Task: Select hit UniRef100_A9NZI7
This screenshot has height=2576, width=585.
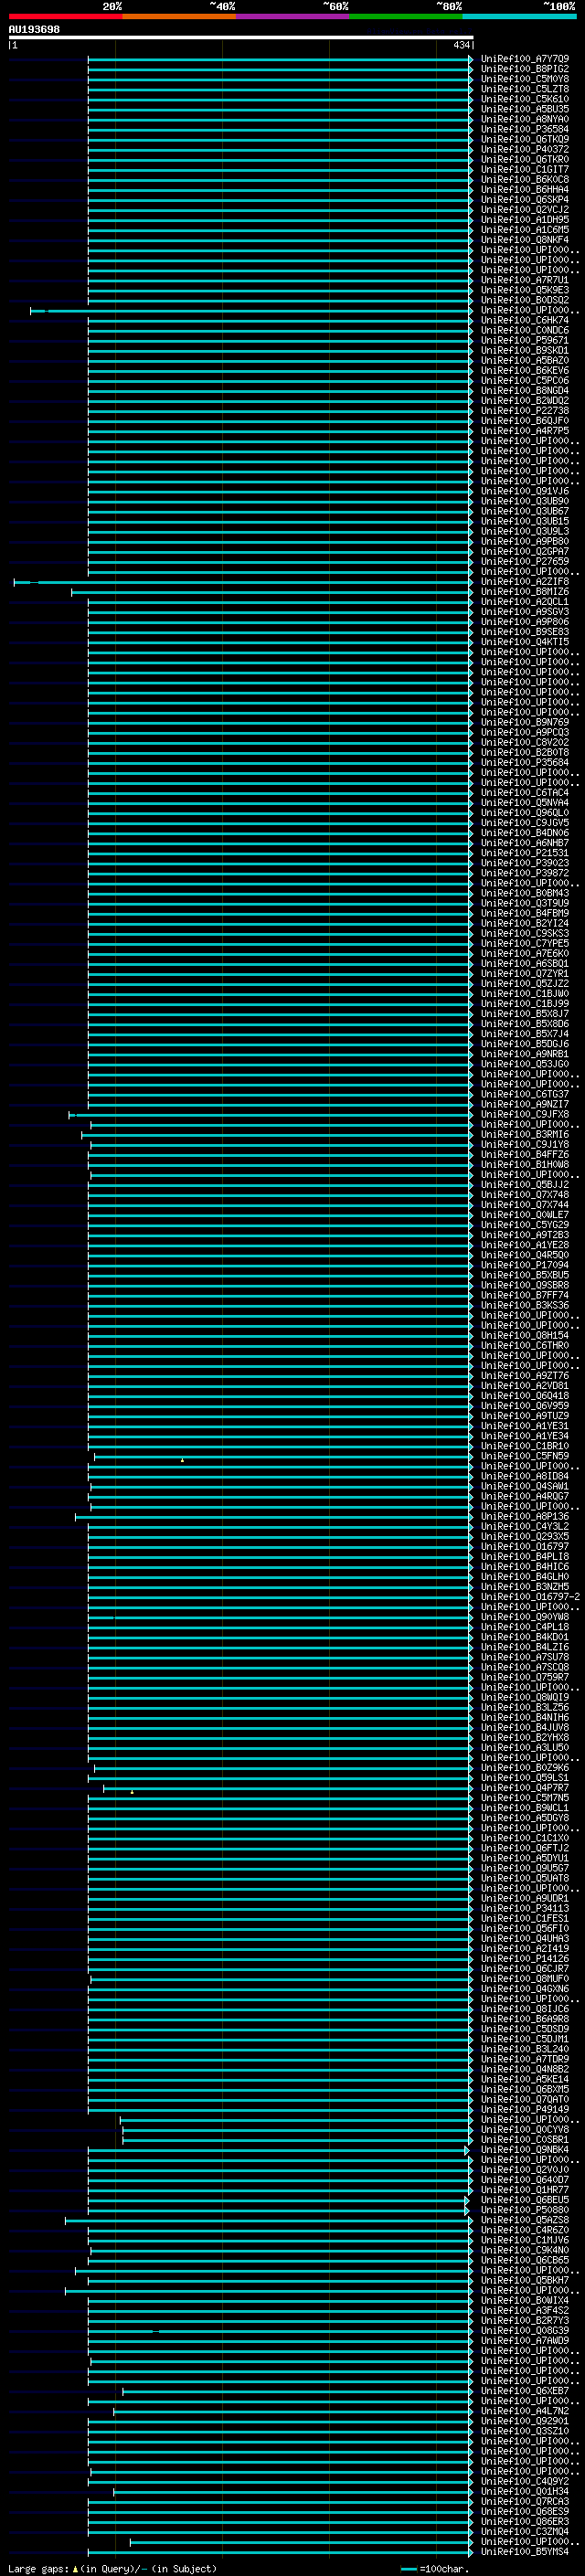Action: pos(524,1105)
